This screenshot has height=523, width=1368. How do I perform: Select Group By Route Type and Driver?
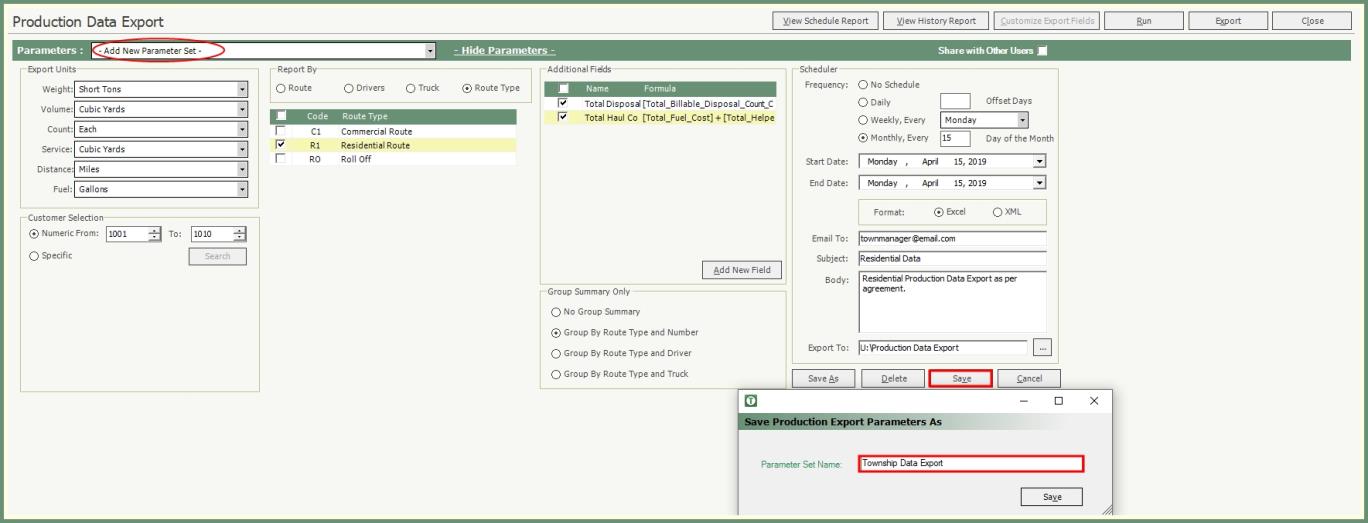(556, 353)
